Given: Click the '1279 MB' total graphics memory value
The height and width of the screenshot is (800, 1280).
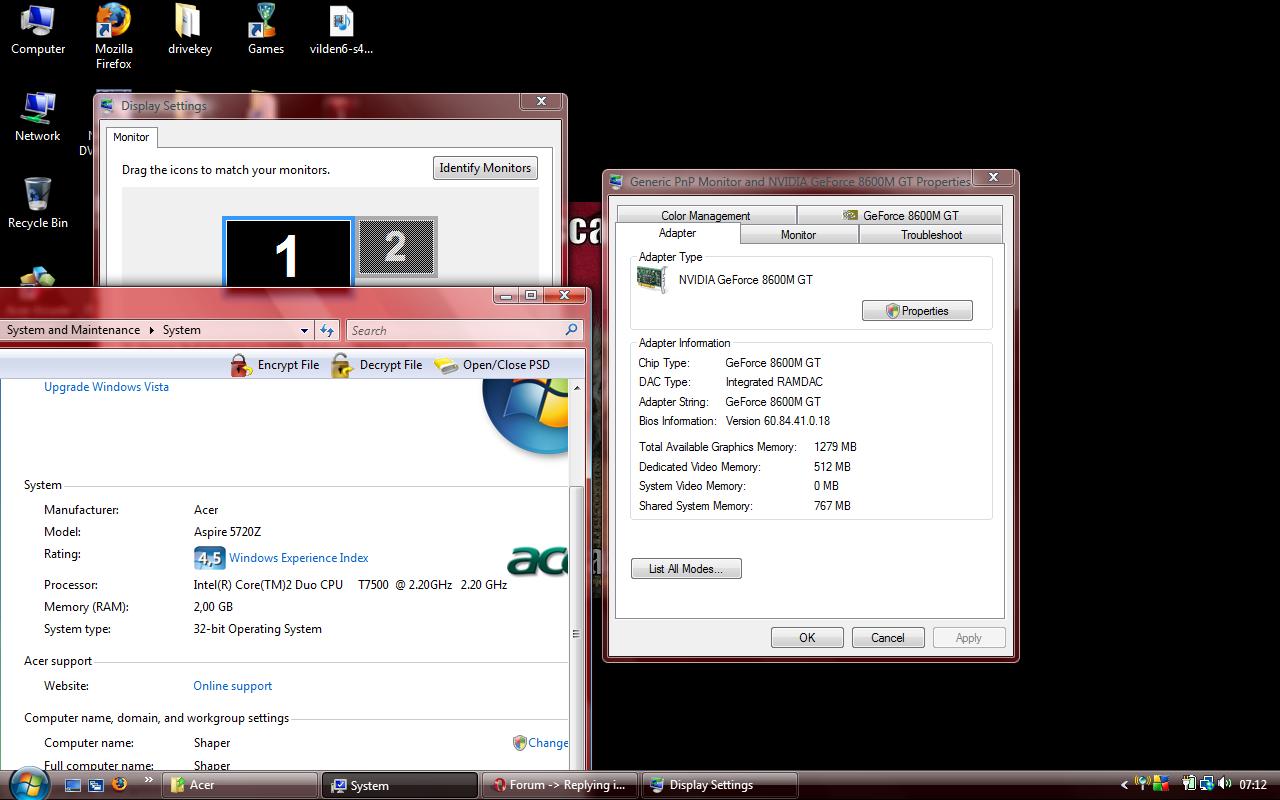Looking at the screenshot, I should point(835,447).
